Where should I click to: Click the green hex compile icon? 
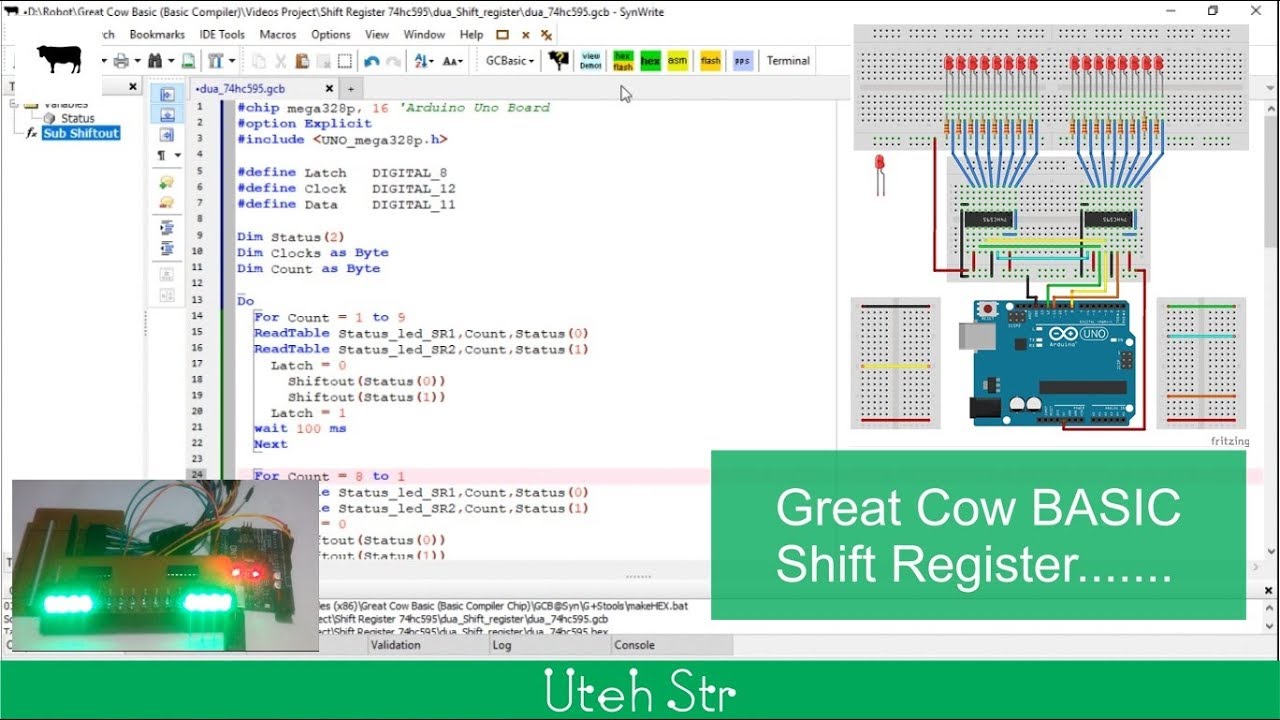coord(650,61)
